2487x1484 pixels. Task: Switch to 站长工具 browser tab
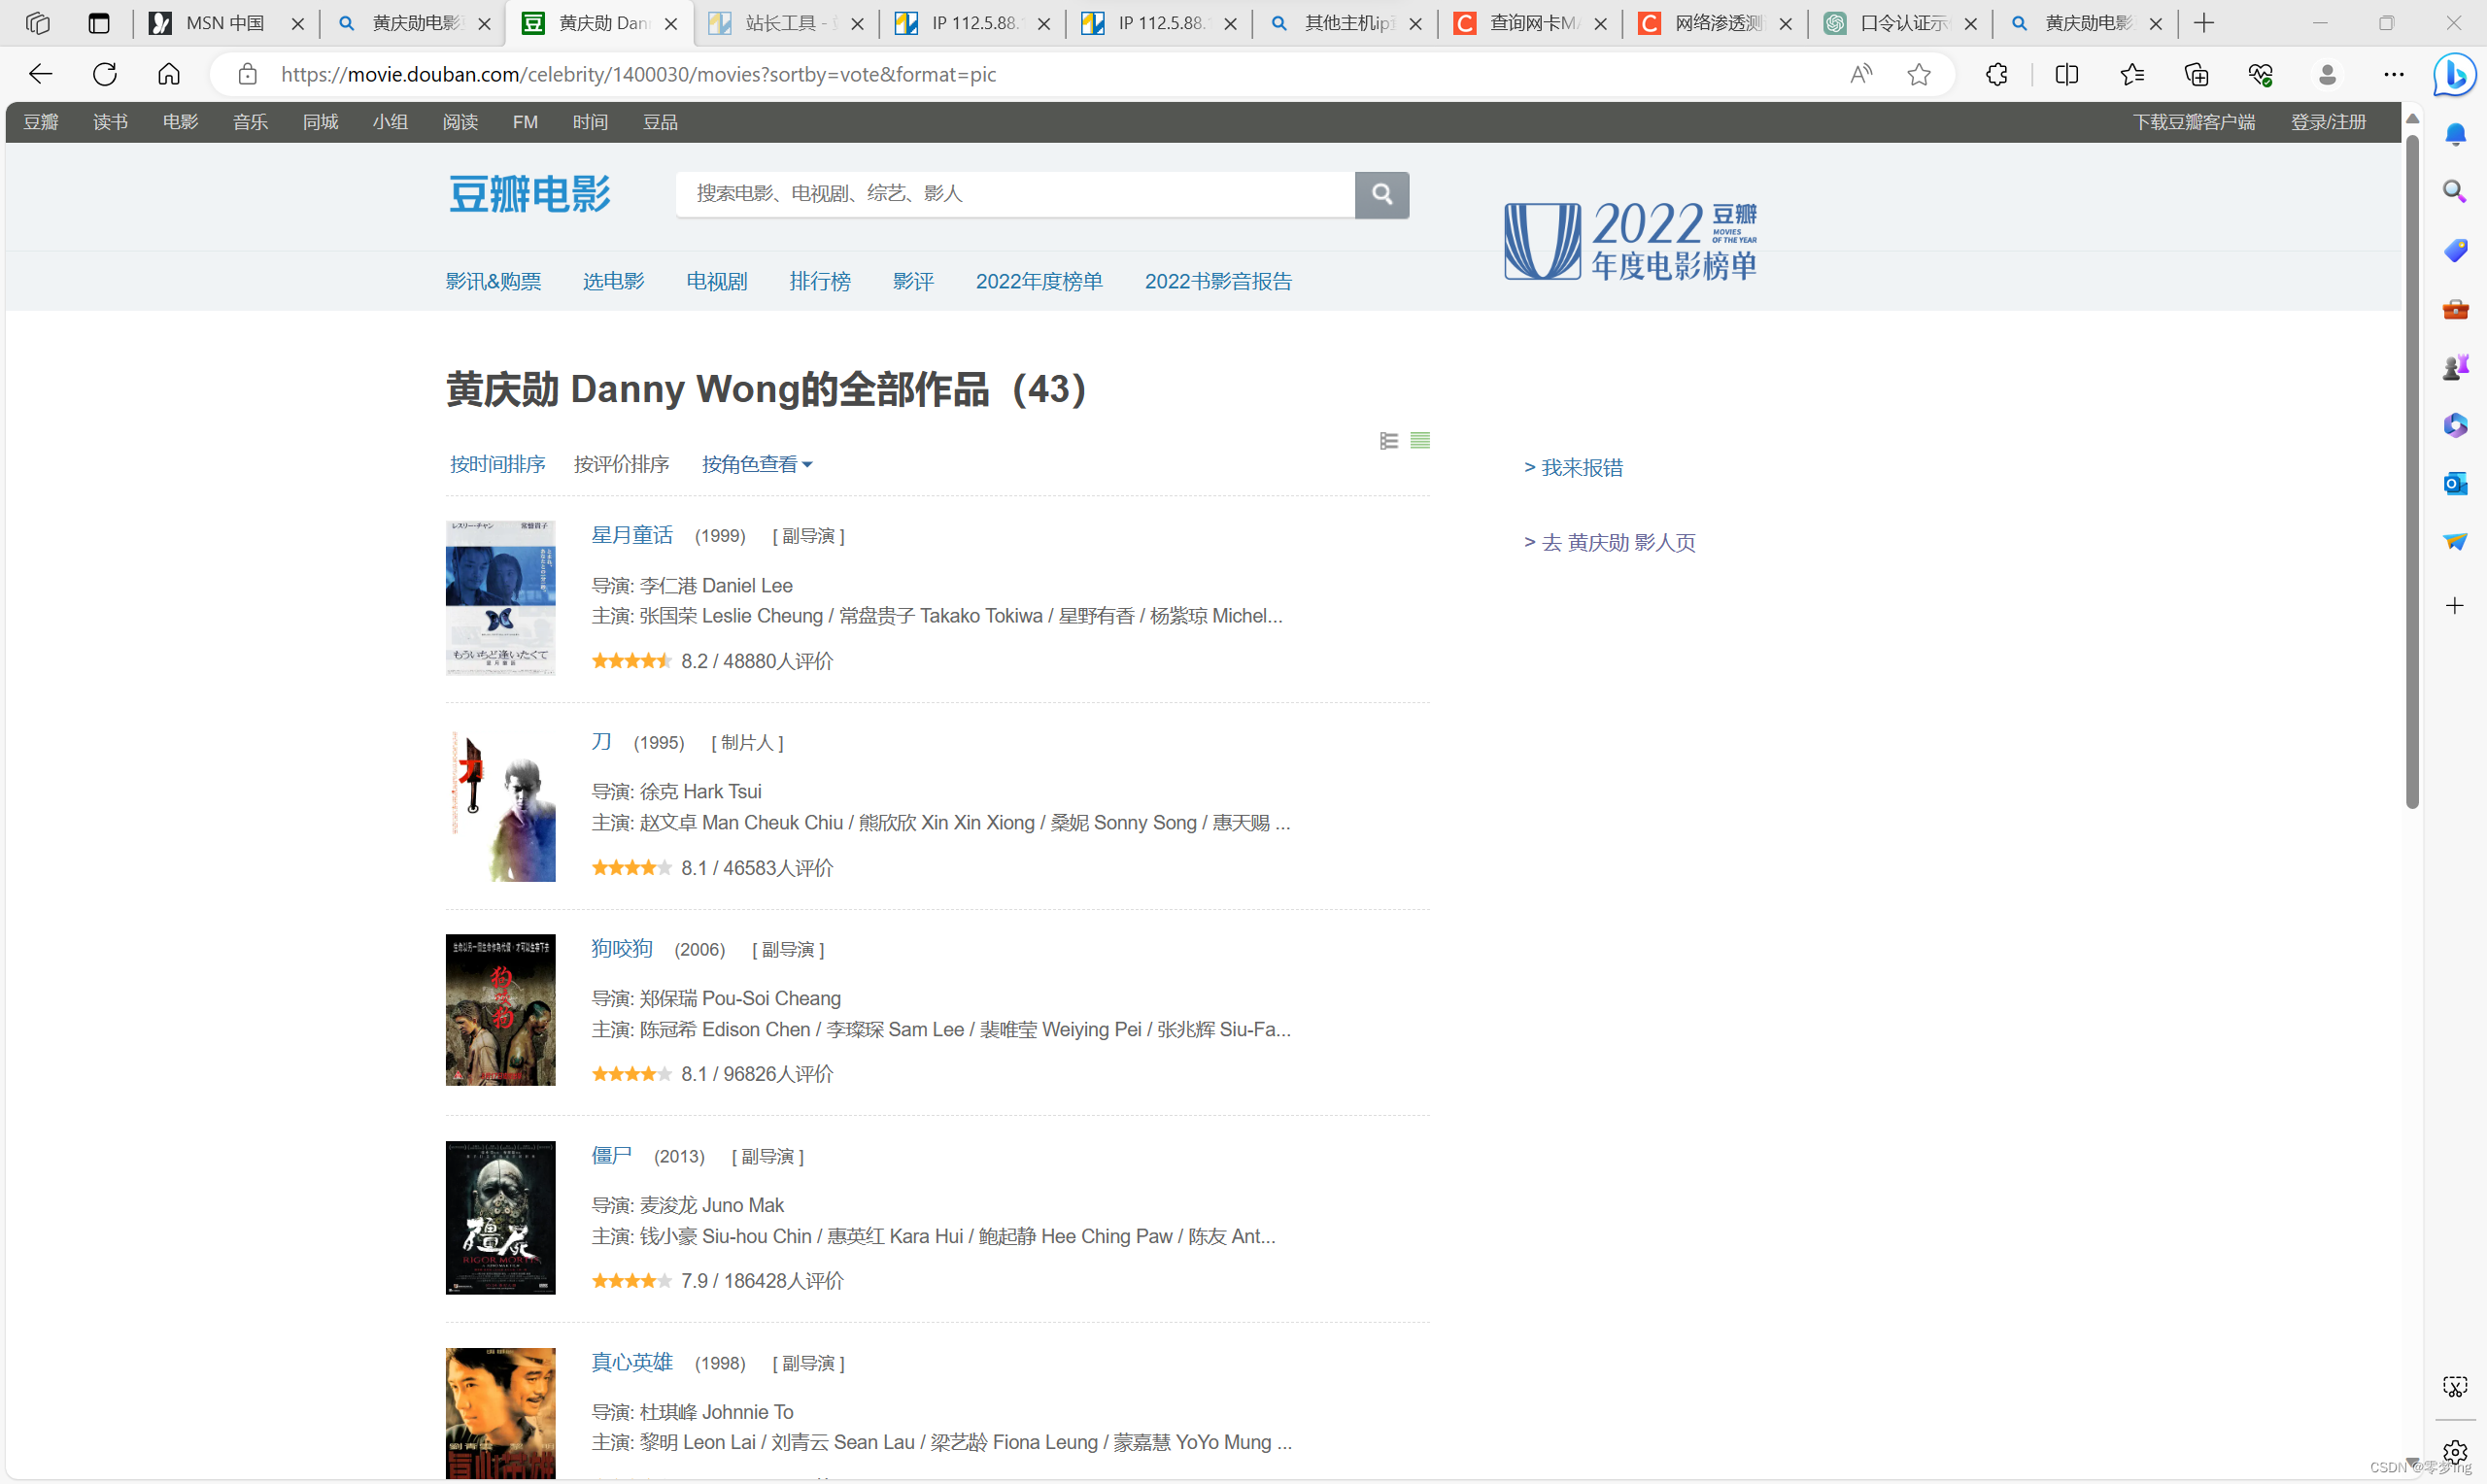point(783,23)
